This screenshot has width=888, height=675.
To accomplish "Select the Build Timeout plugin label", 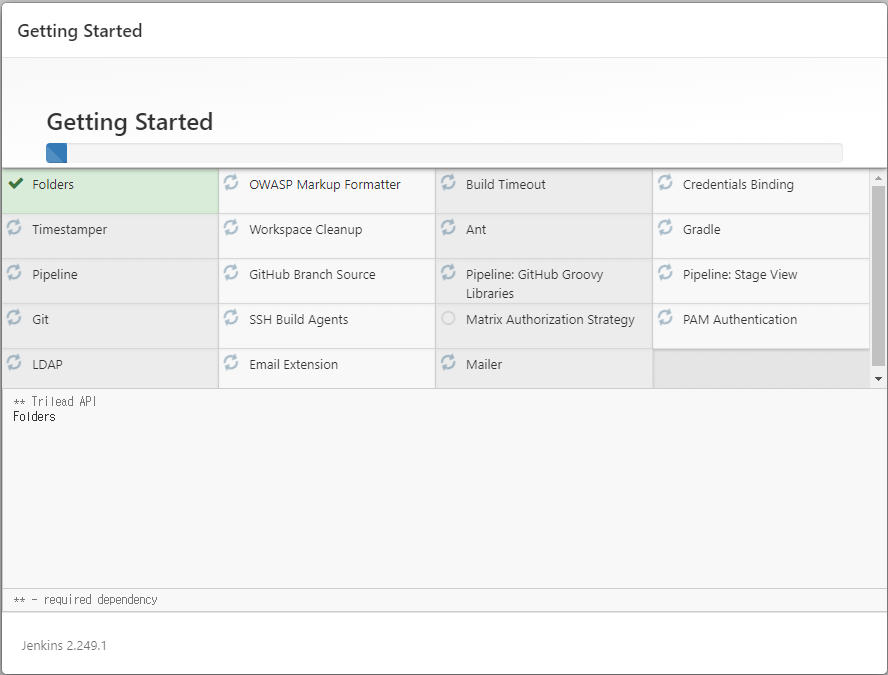I will point(506,185).
